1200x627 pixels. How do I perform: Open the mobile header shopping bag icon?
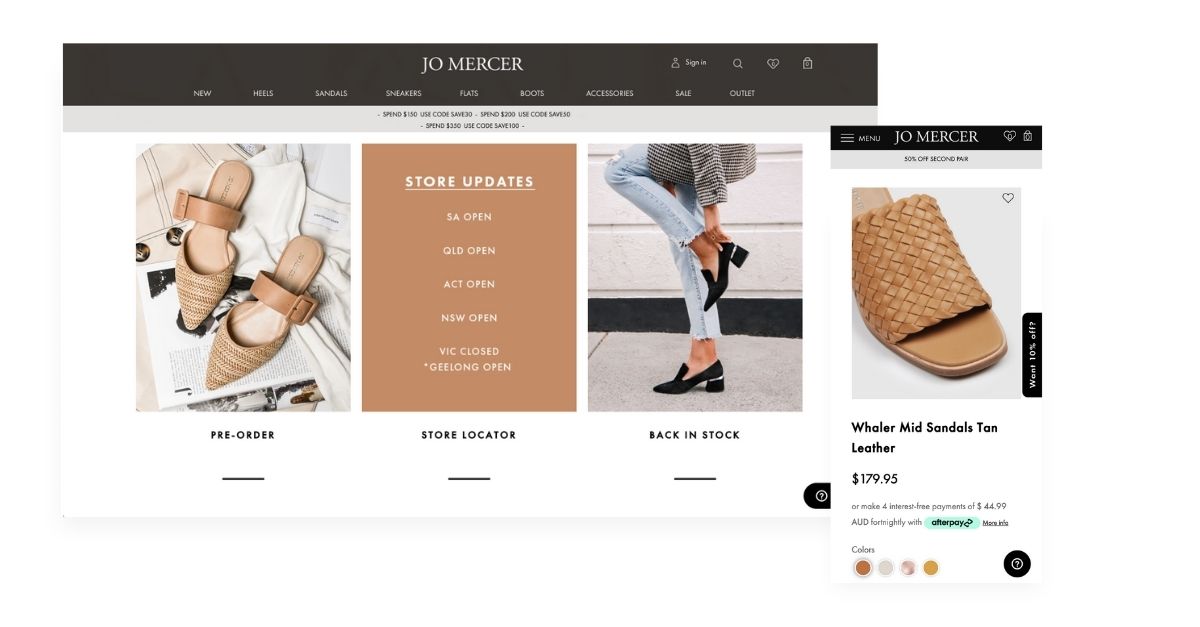coord(1027,136)
